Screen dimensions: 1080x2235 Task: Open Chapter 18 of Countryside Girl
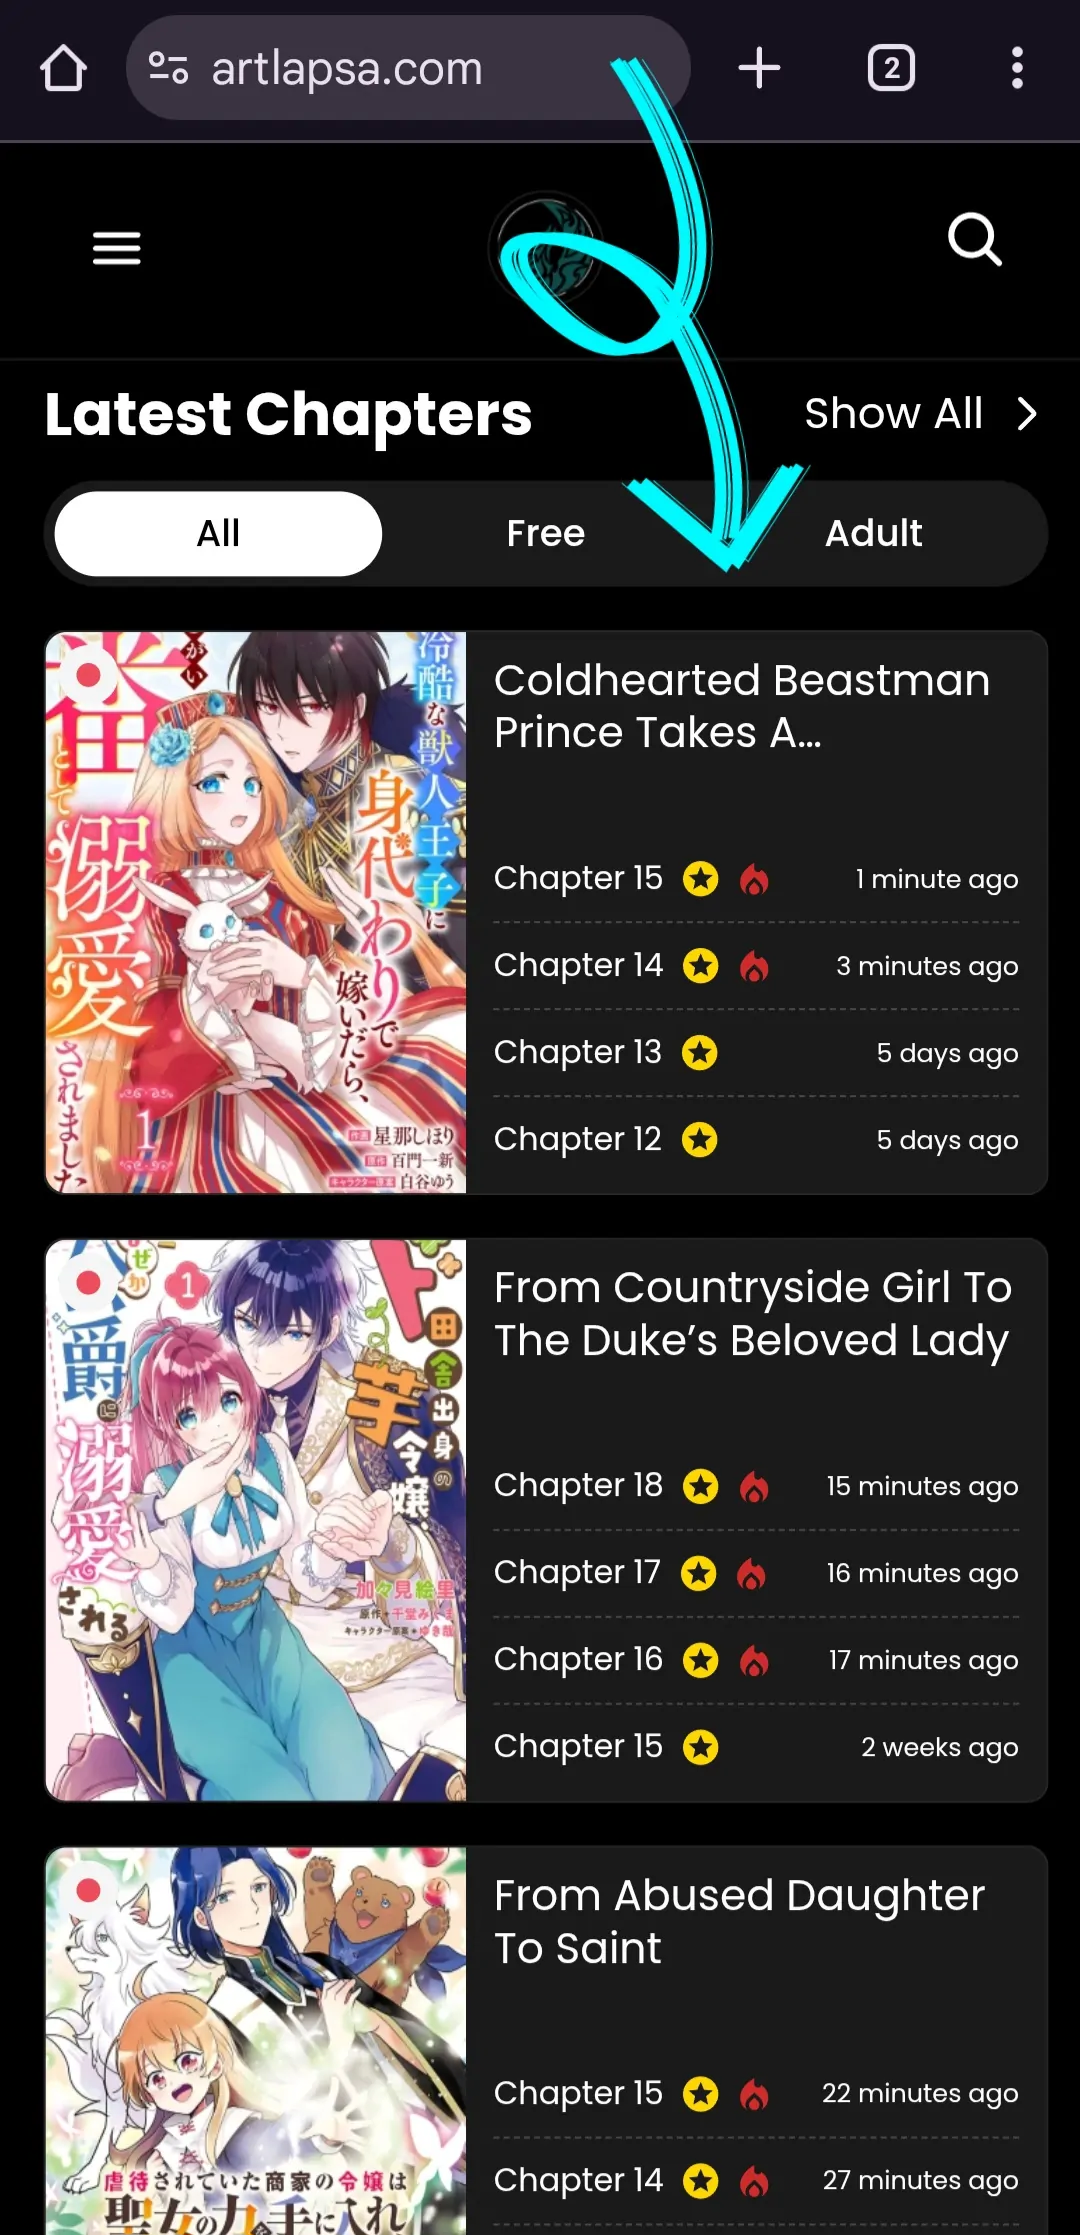tap(578, 1485)
